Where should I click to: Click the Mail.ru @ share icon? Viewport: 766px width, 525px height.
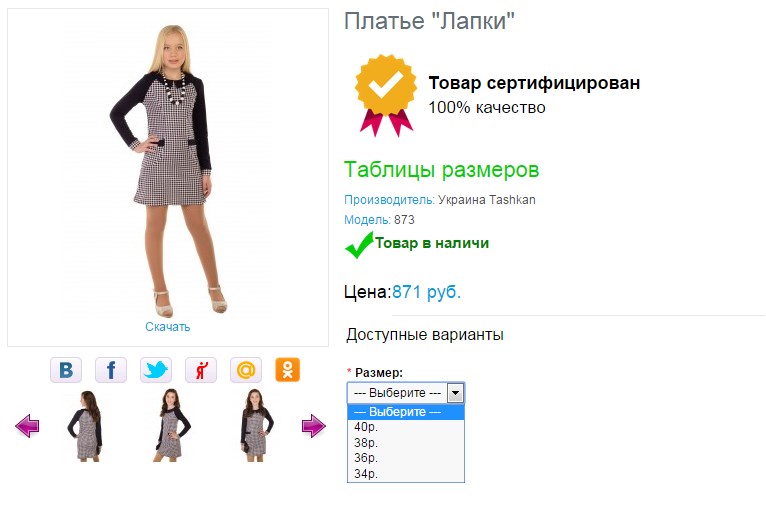(x=246, y=370)
